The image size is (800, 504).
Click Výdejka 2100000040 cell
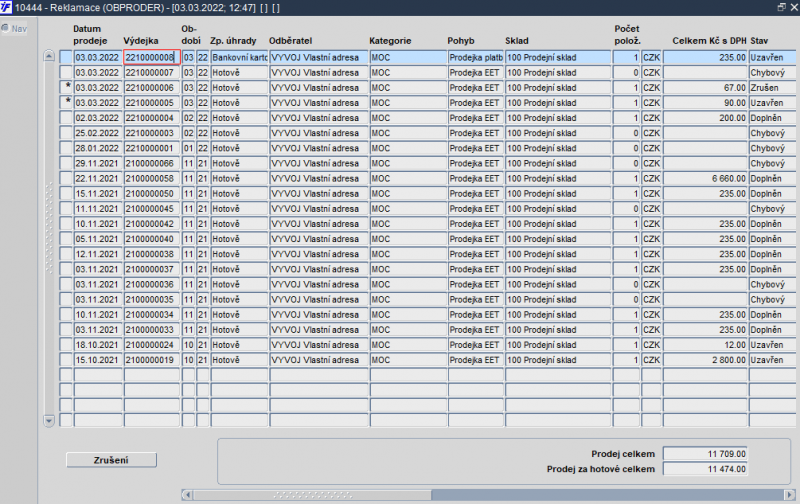point(152,239)
